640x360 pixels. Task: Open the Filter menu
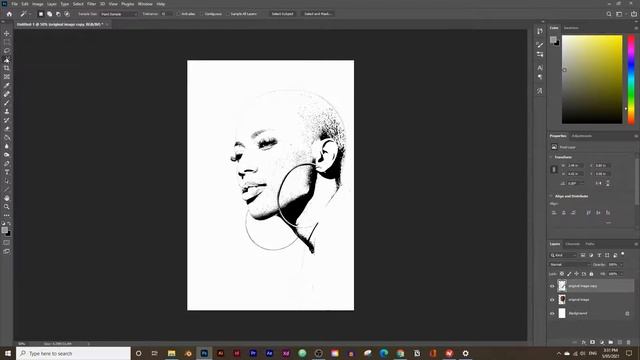click(x=91, y=4)
